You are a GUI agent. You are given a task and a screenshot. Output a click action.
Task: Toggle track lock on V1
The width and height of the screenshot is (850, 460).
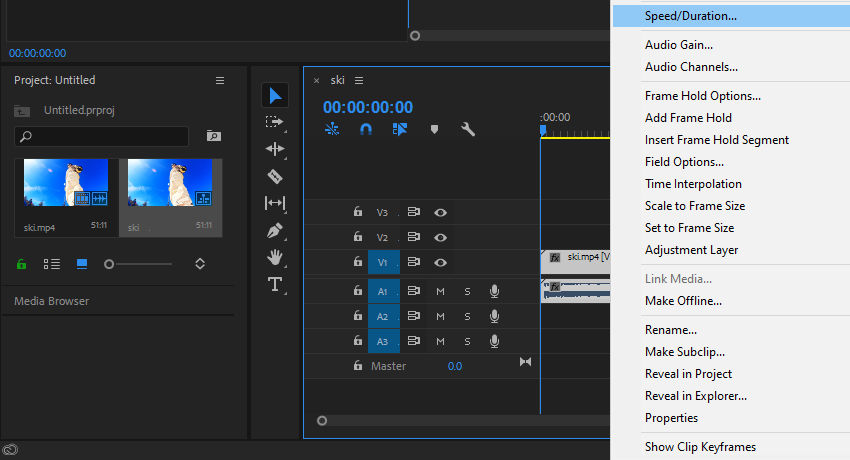pos(358,262)
